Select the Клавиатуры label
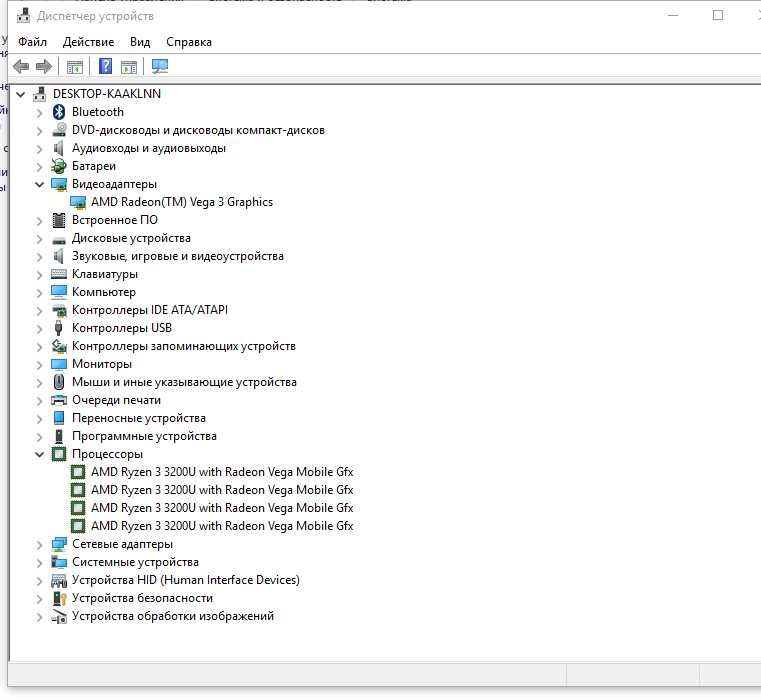Screen dimensions: 761x700 pyautogui.click(x=105, y=274)
